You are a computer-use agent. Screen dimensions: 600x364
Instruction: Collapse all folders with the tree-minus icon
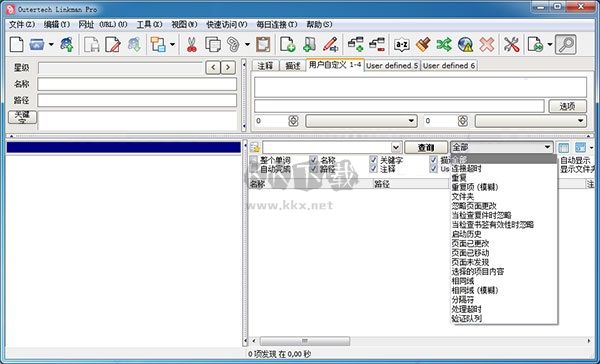pos(377,44)
